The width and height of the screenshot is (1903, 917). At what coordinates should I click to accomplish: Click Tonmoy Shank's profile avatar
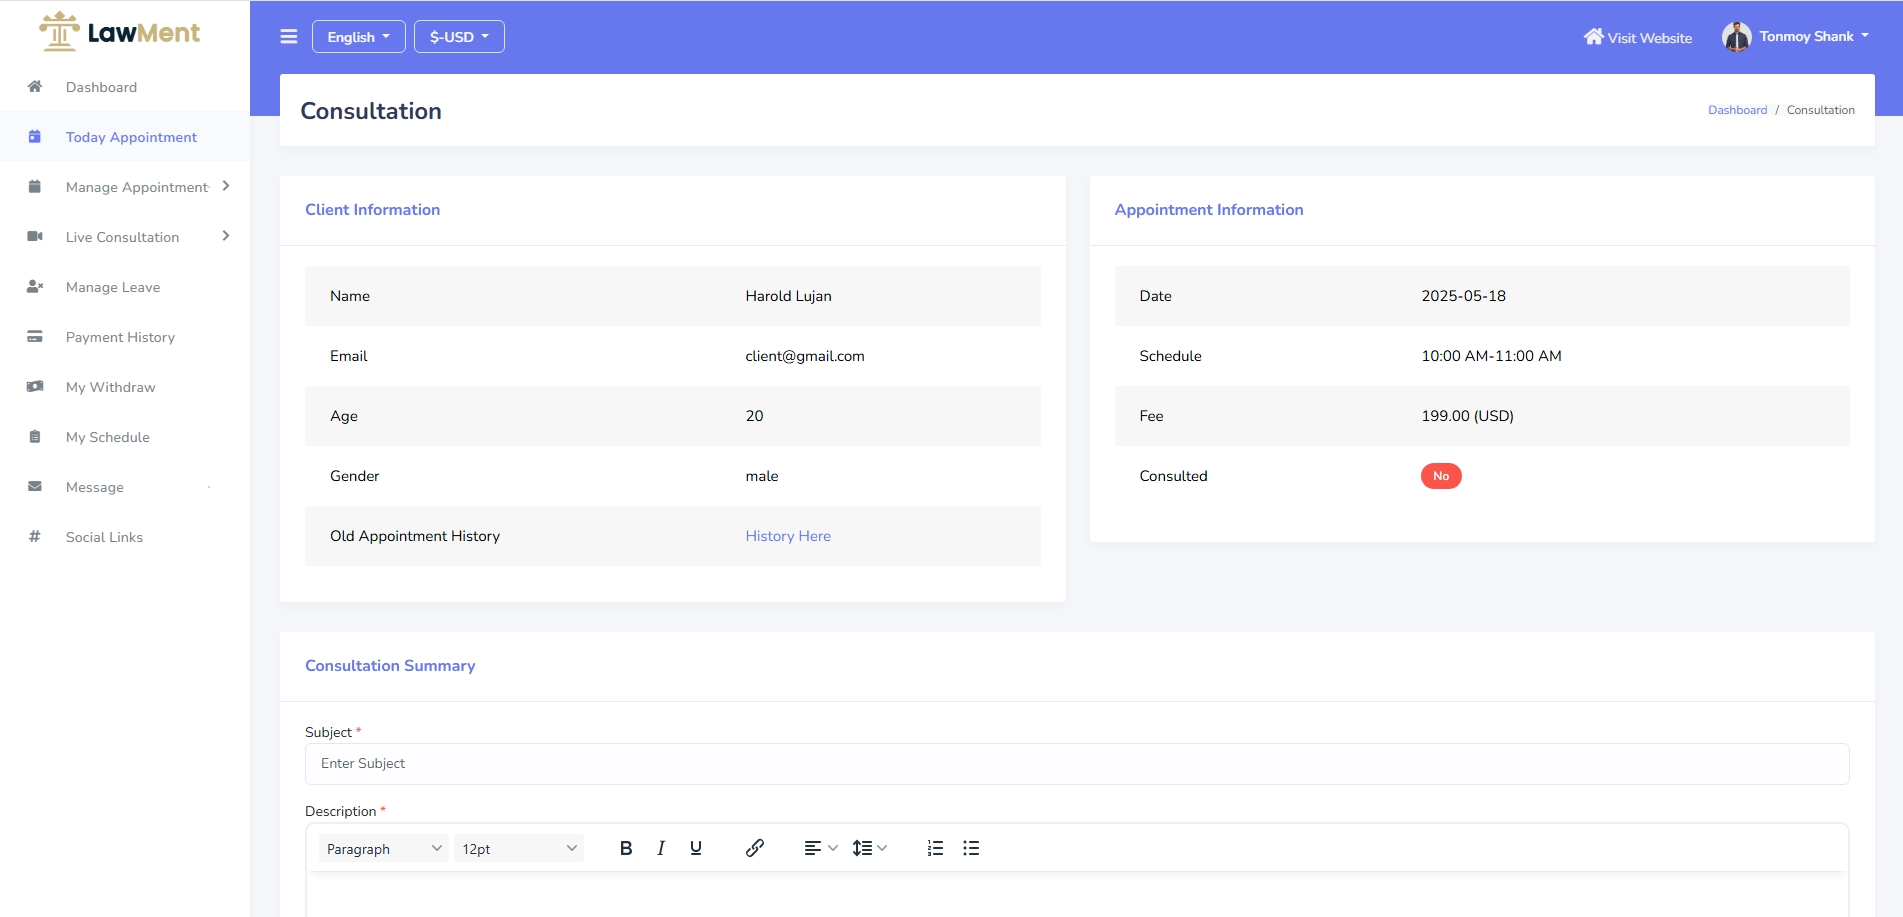click(1737, 37)
